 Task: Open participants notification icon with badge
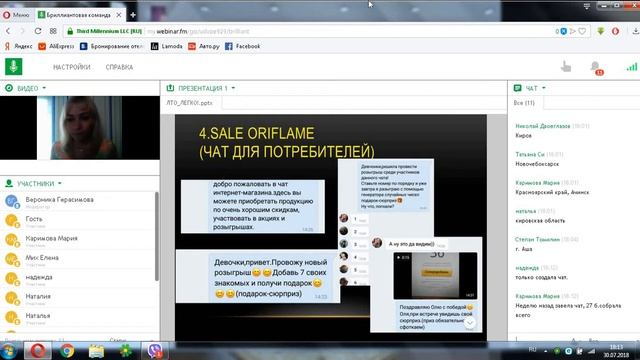pos(596,67)
